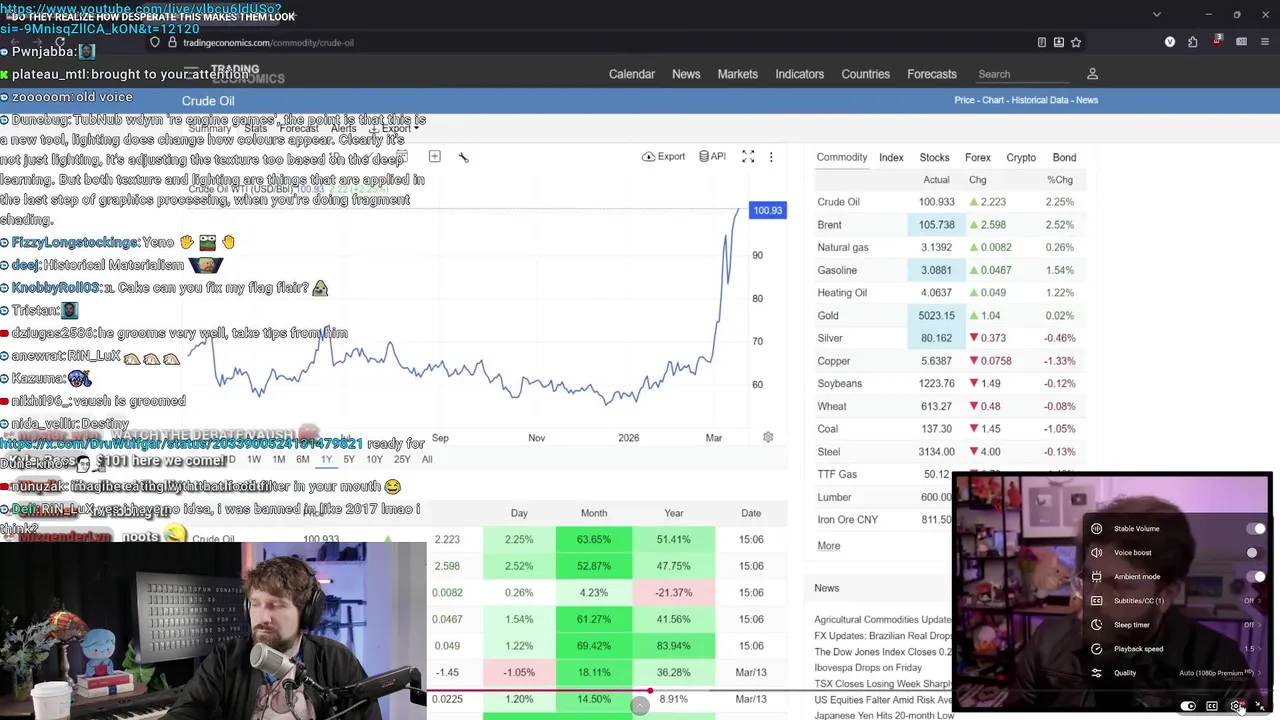The height and width of the screenshot is (720, 1280).
Task: Open the Quality submenu
Action: [1175, 673]
